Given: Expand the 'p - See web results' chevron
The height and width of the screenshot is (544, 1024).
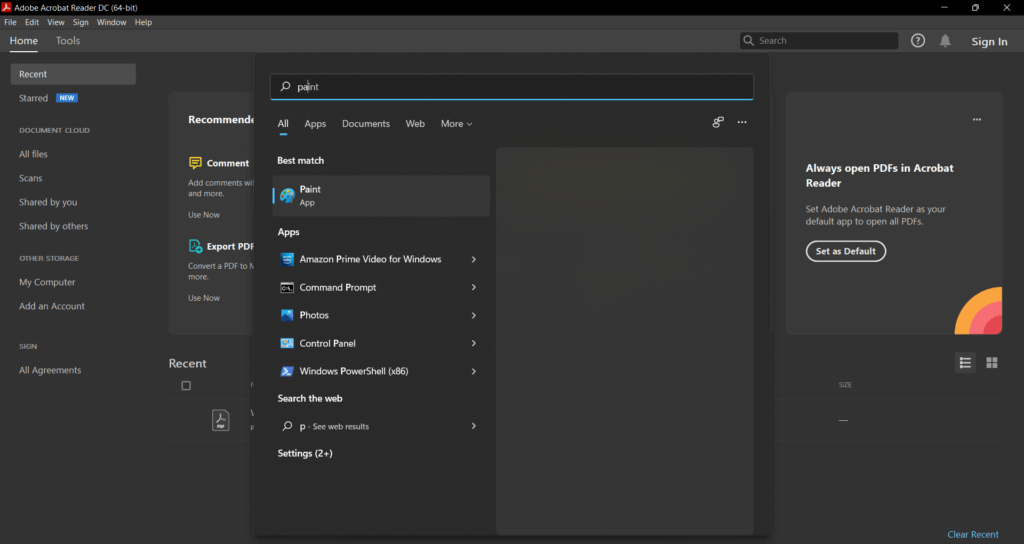Looking at the screenshot, I should 473,426.
